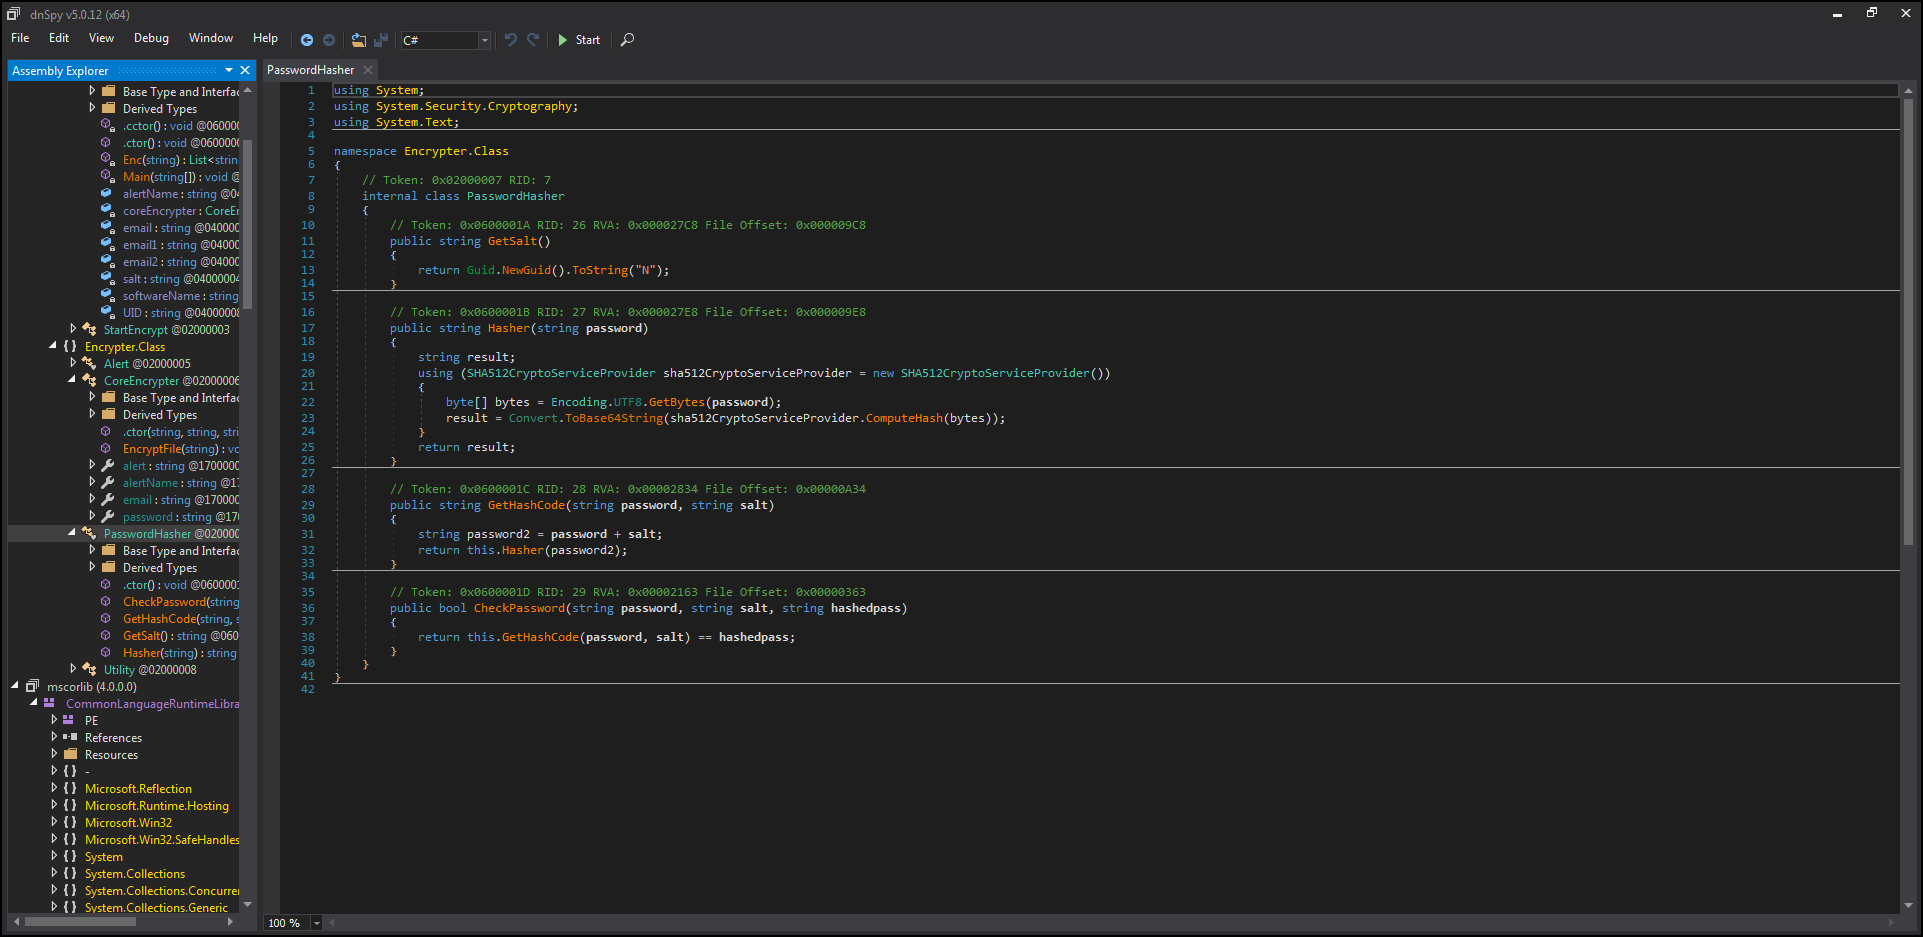Open the C# language dropdown
The width and height of the screenshot is (1923, 937).
pos(446,40)
